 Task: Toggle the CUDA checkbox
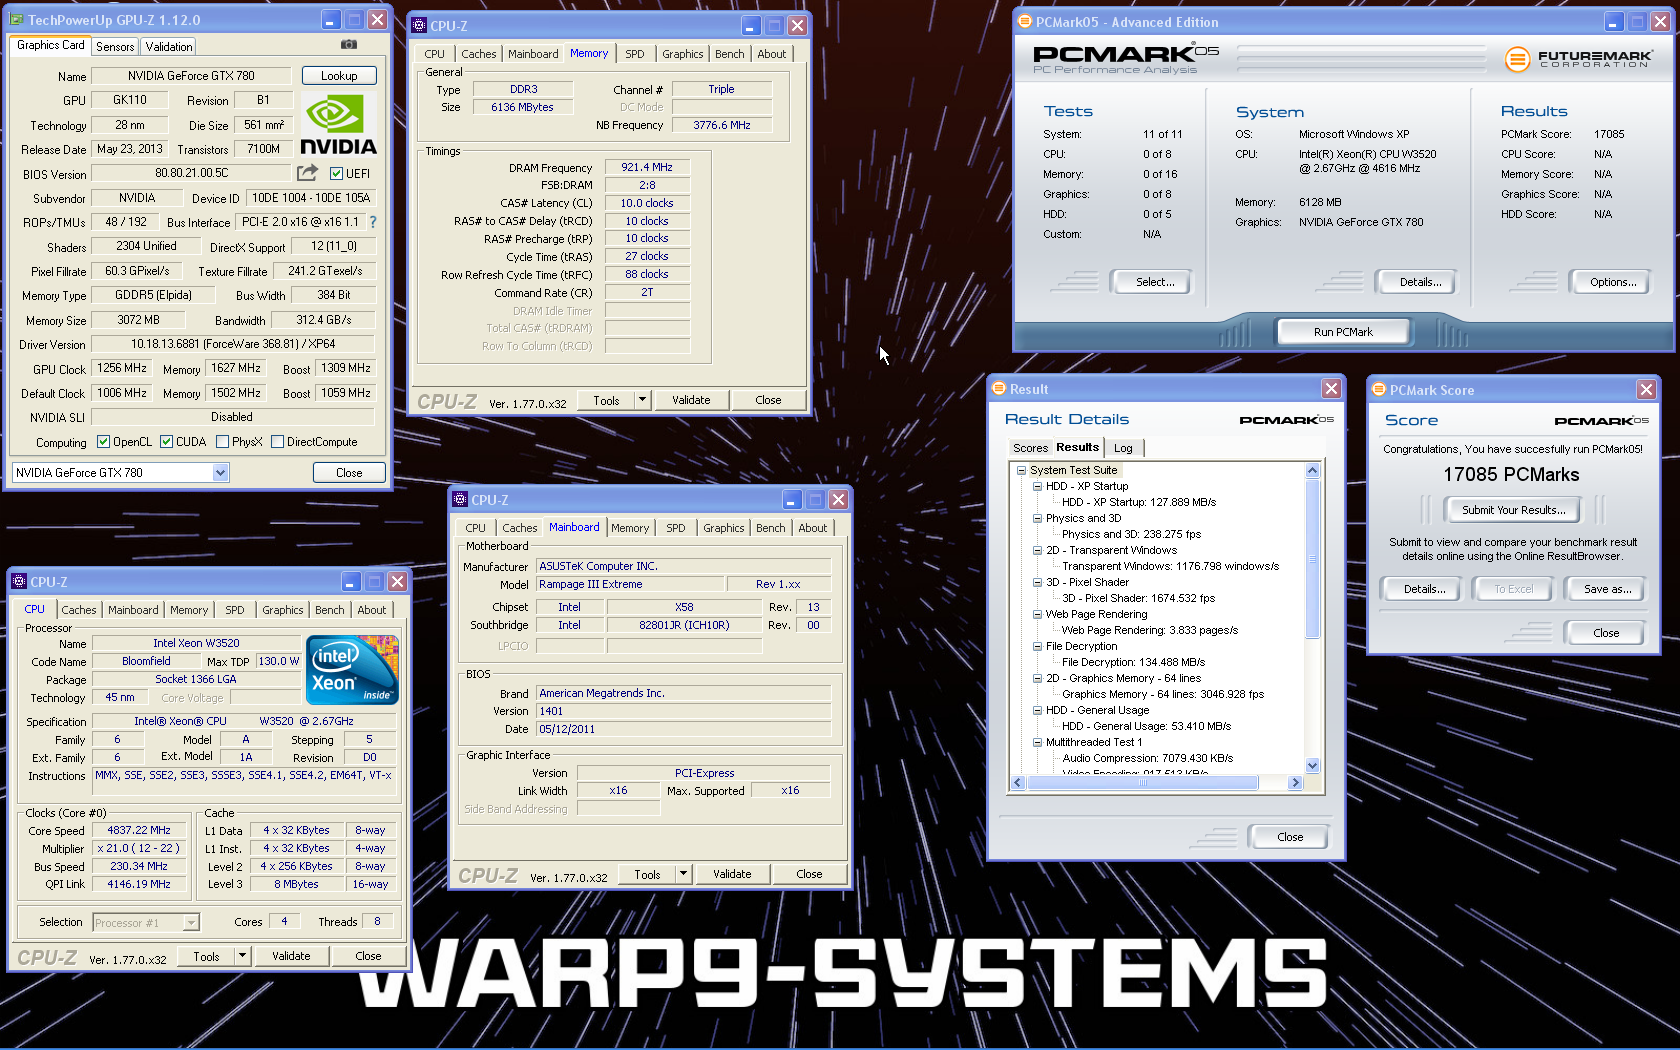click(166, 442)
